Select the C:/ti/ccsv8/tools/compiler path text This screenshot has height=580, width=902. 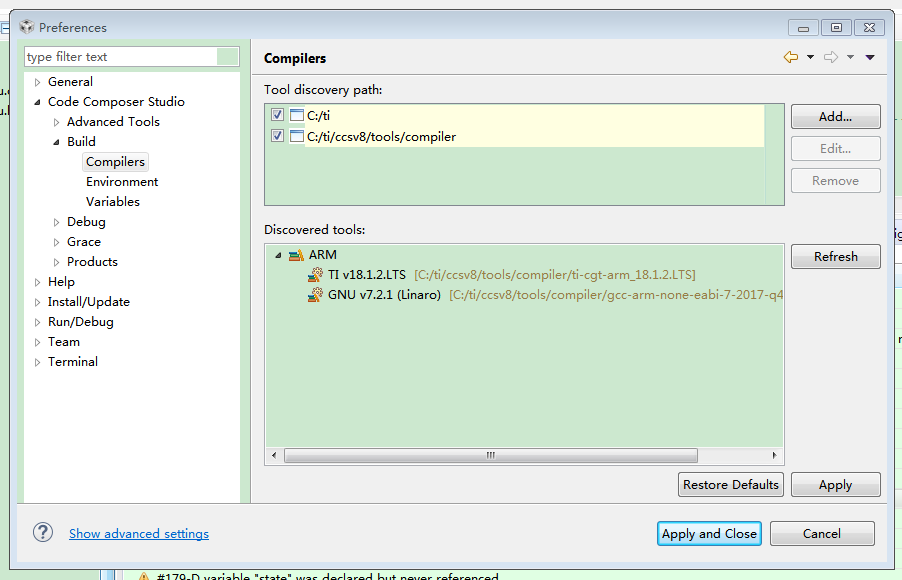[x=381, y=136]
